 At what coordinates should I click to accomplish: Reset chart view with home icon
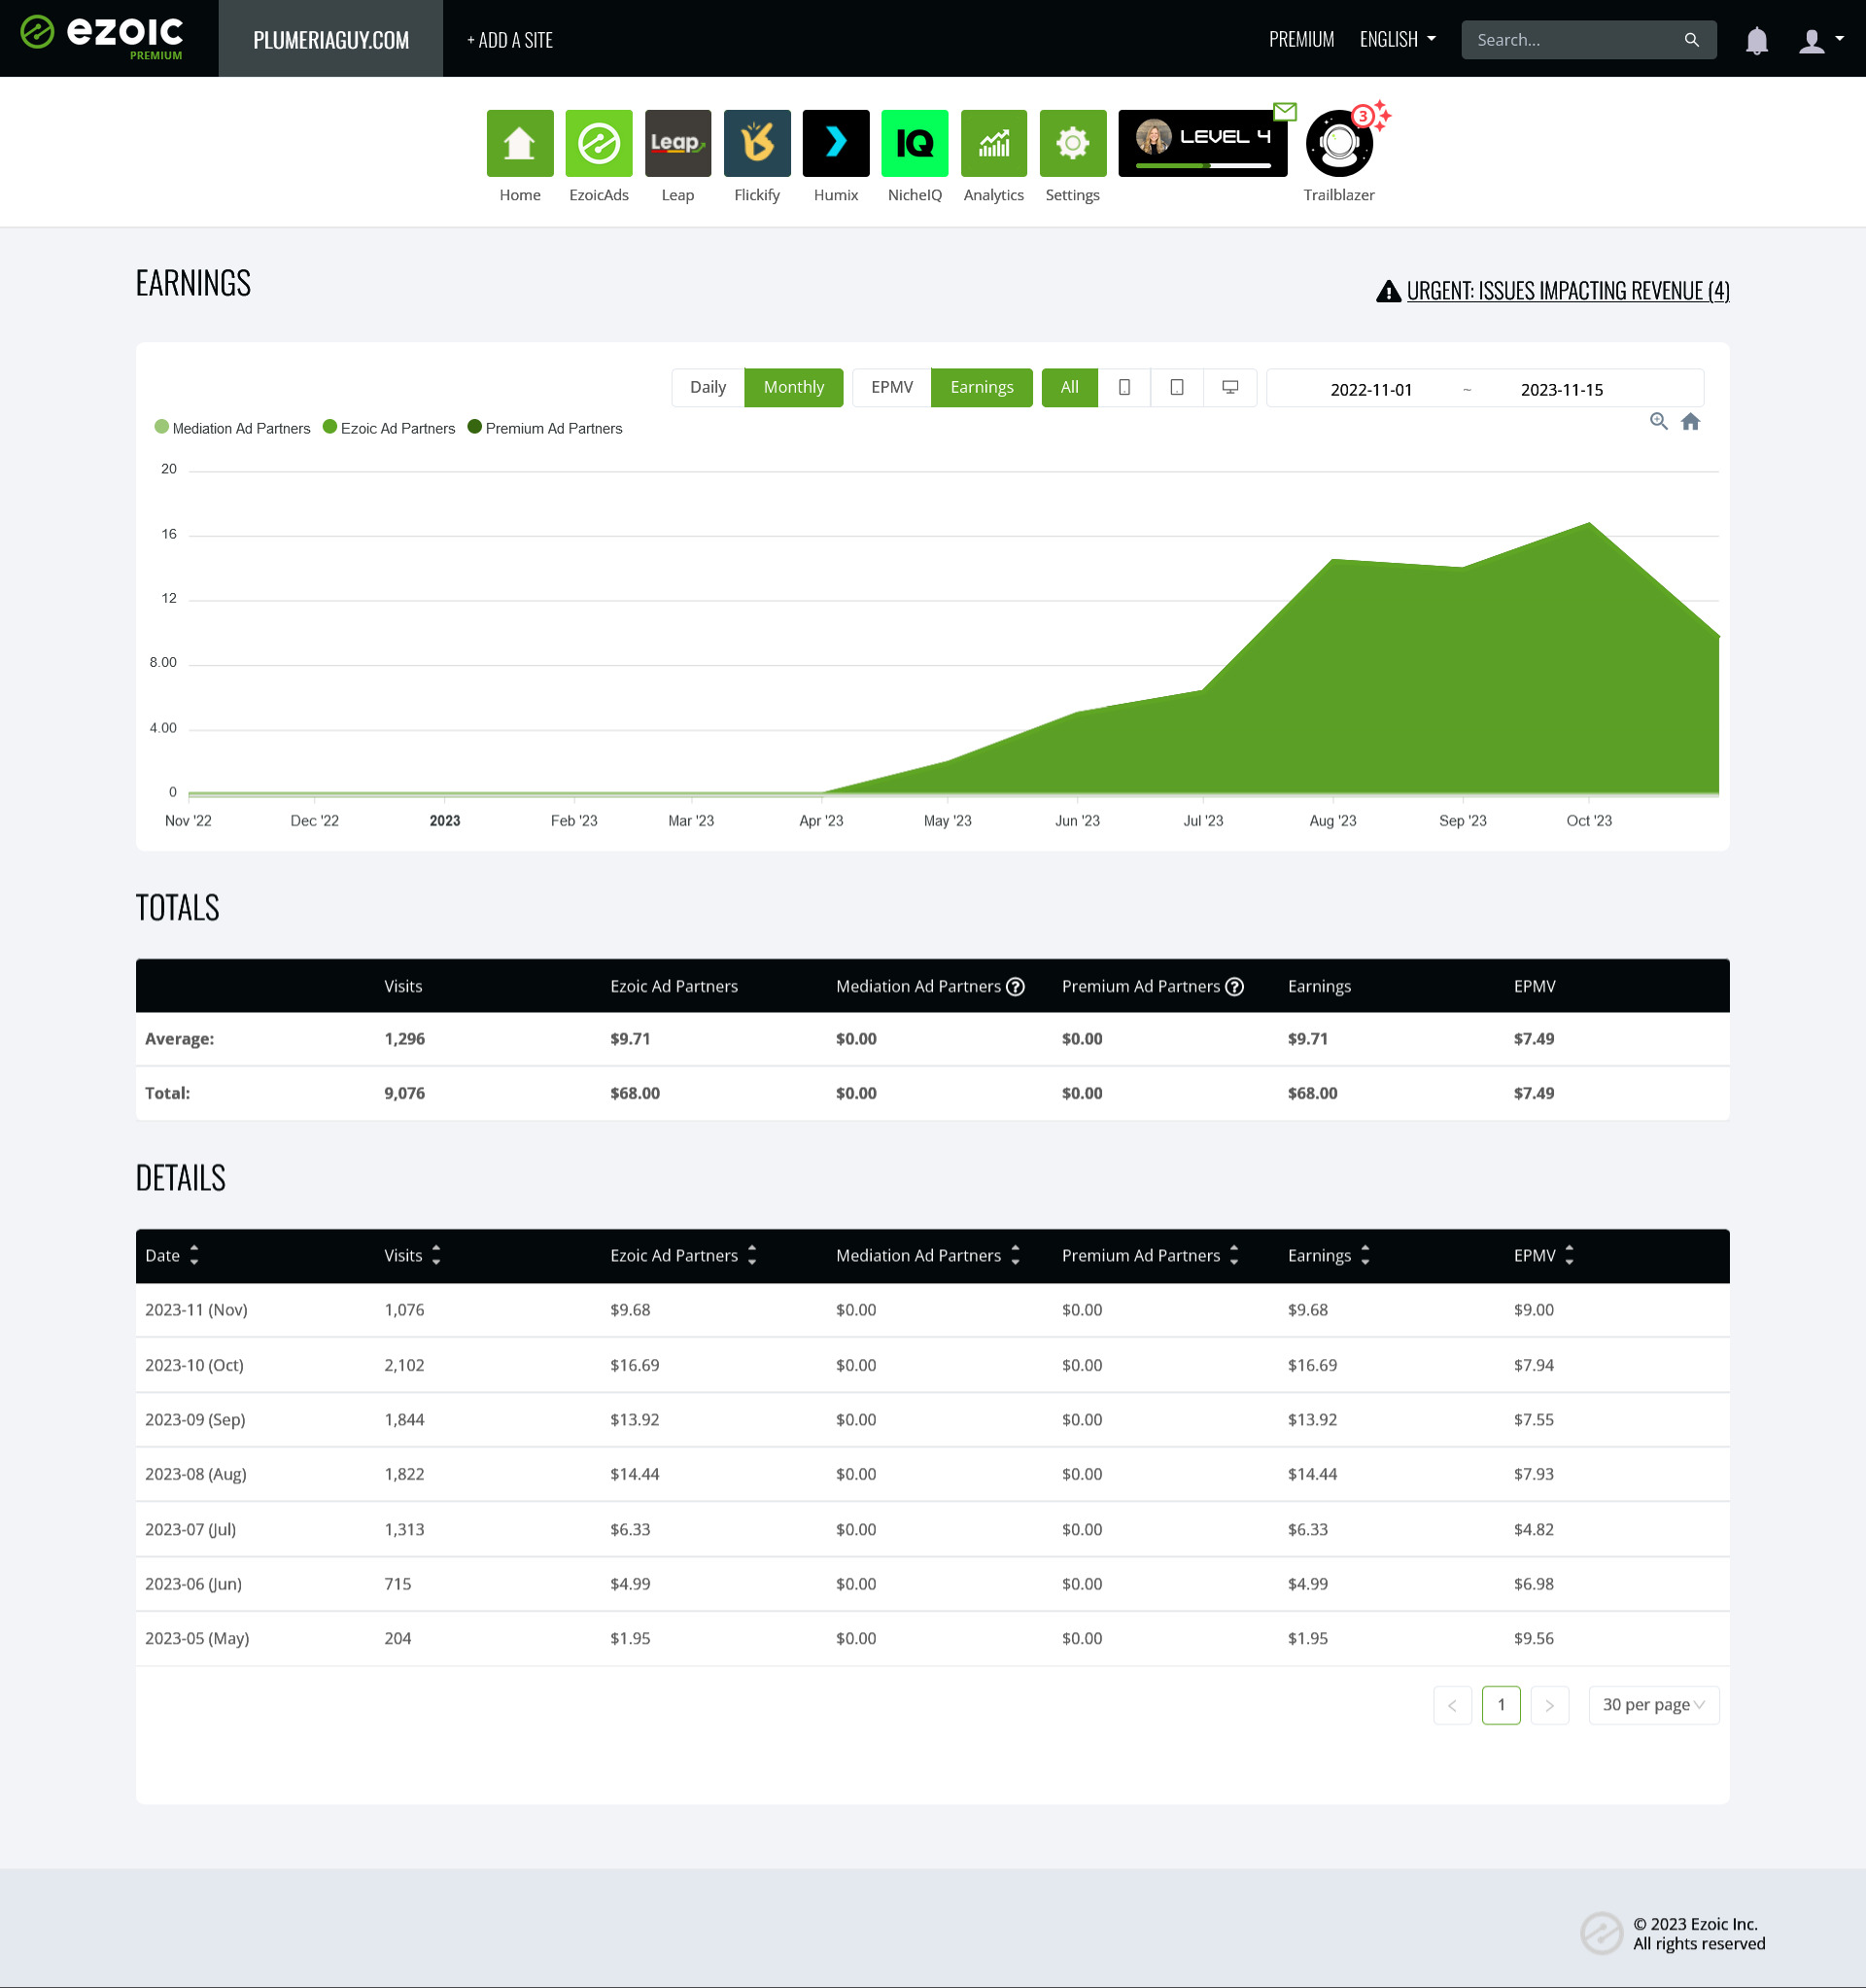coord(1691,421)
